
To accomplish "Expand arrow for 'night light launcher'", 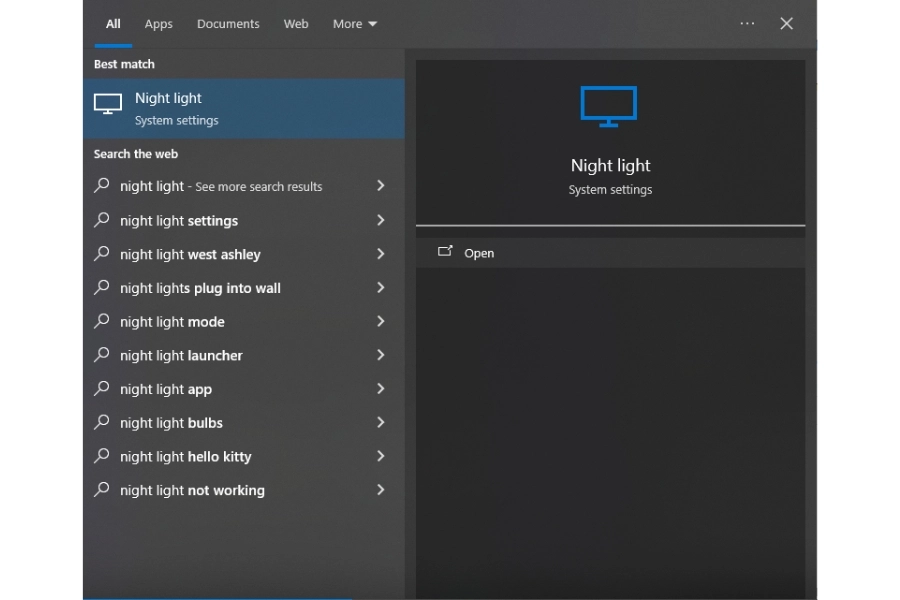I will [380, 355].
